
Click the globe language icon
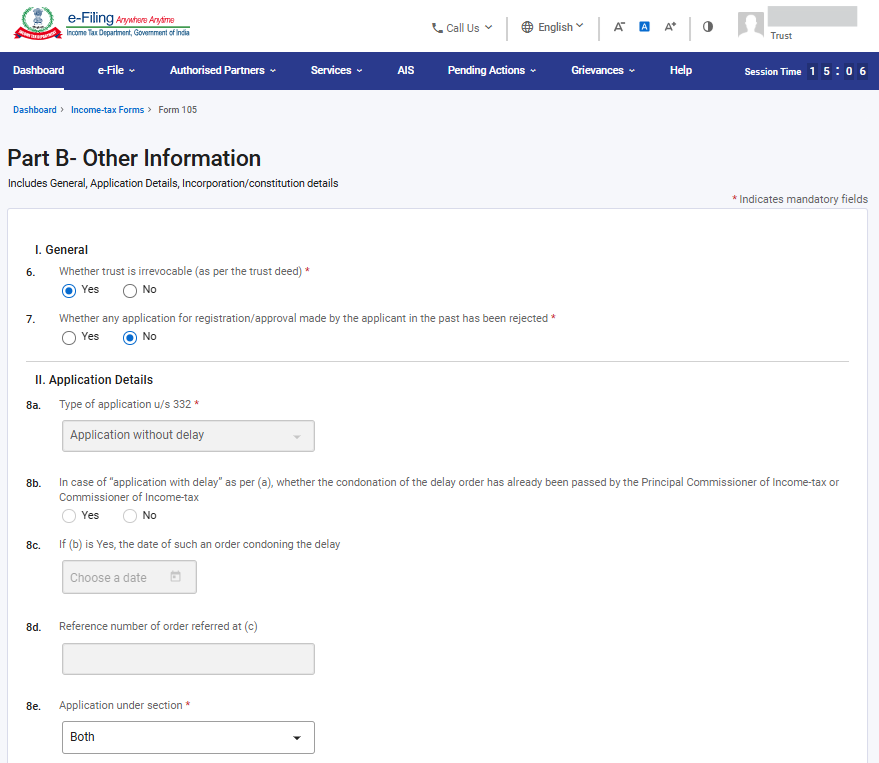pyautogui.click(x=527, y=28)
